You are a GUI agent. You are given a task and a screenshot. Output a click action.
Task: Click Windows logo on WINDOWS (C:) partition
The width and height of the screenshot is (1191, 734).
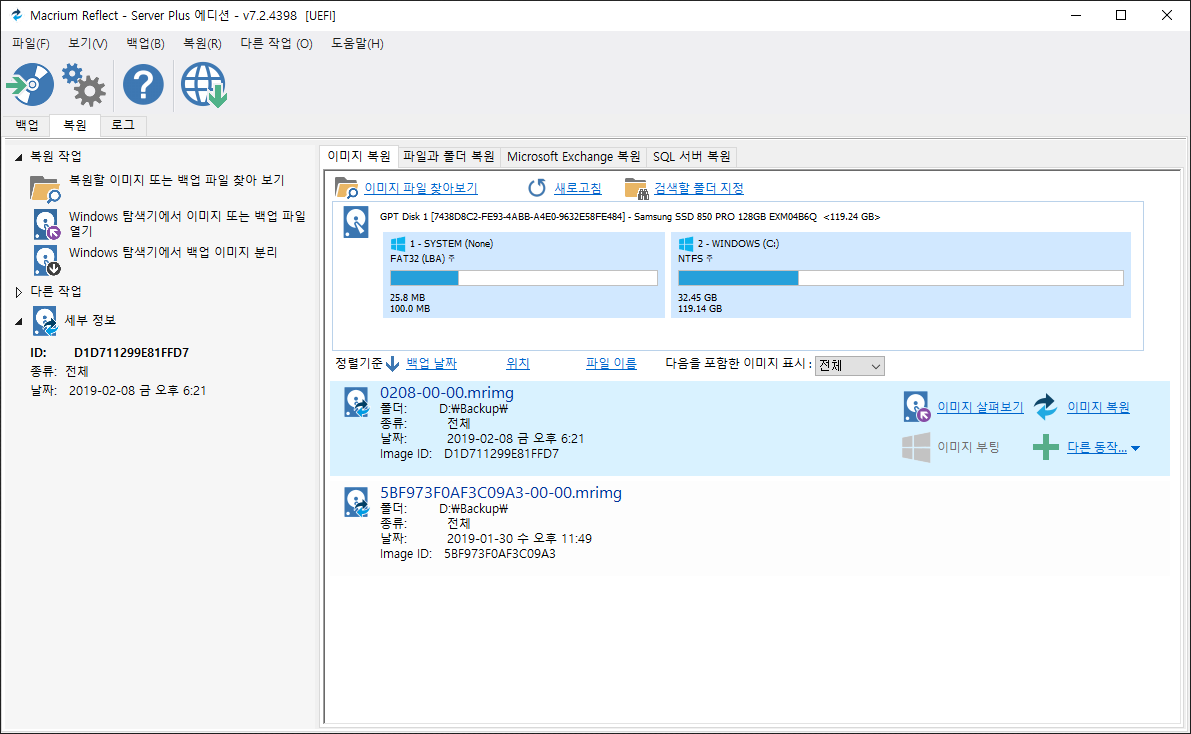point(685,244)
